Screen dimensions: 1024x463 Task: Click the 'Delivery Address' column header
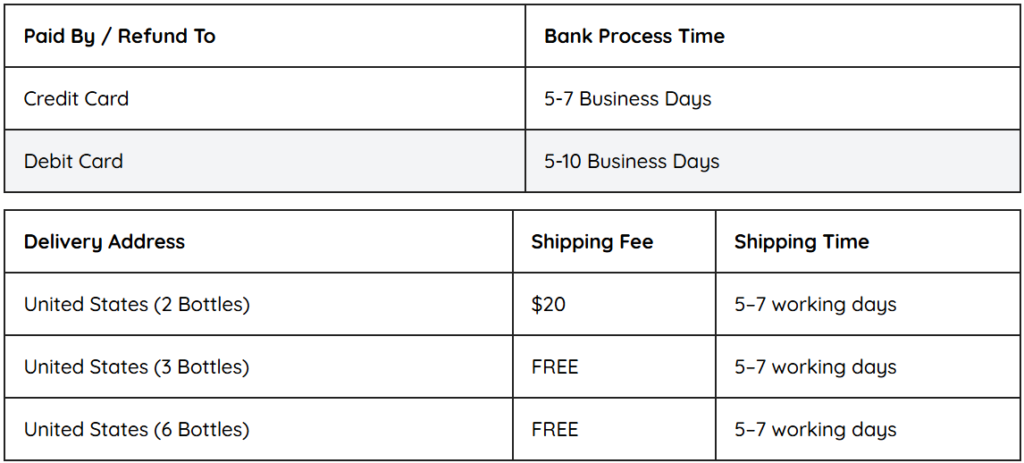259,242
